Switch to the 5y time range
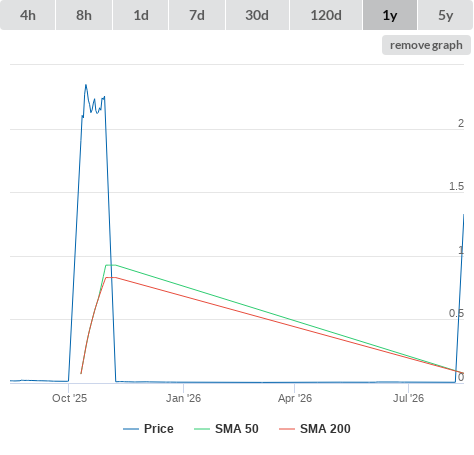This screenshot has height=455, width=474. click(x=446, y=15)
